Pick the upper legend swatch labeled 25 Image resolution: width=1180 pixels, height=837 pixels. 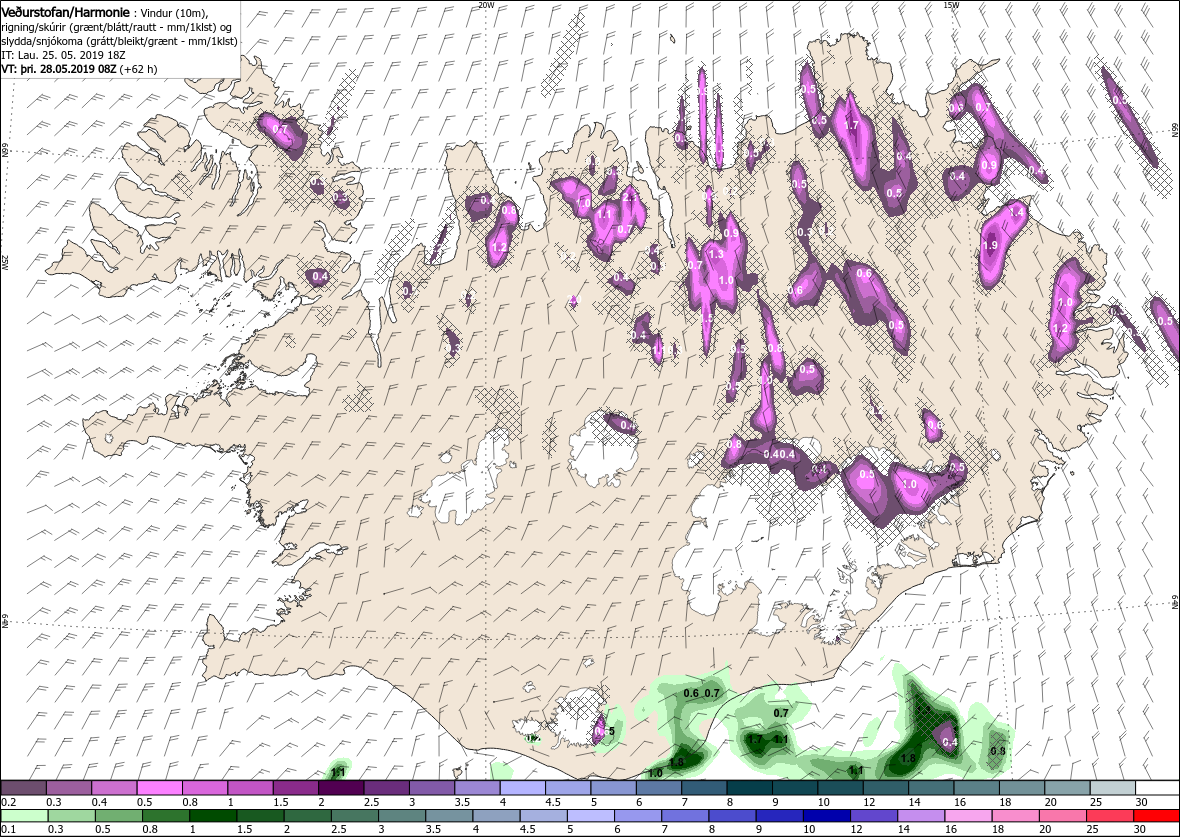(1112, 788)
